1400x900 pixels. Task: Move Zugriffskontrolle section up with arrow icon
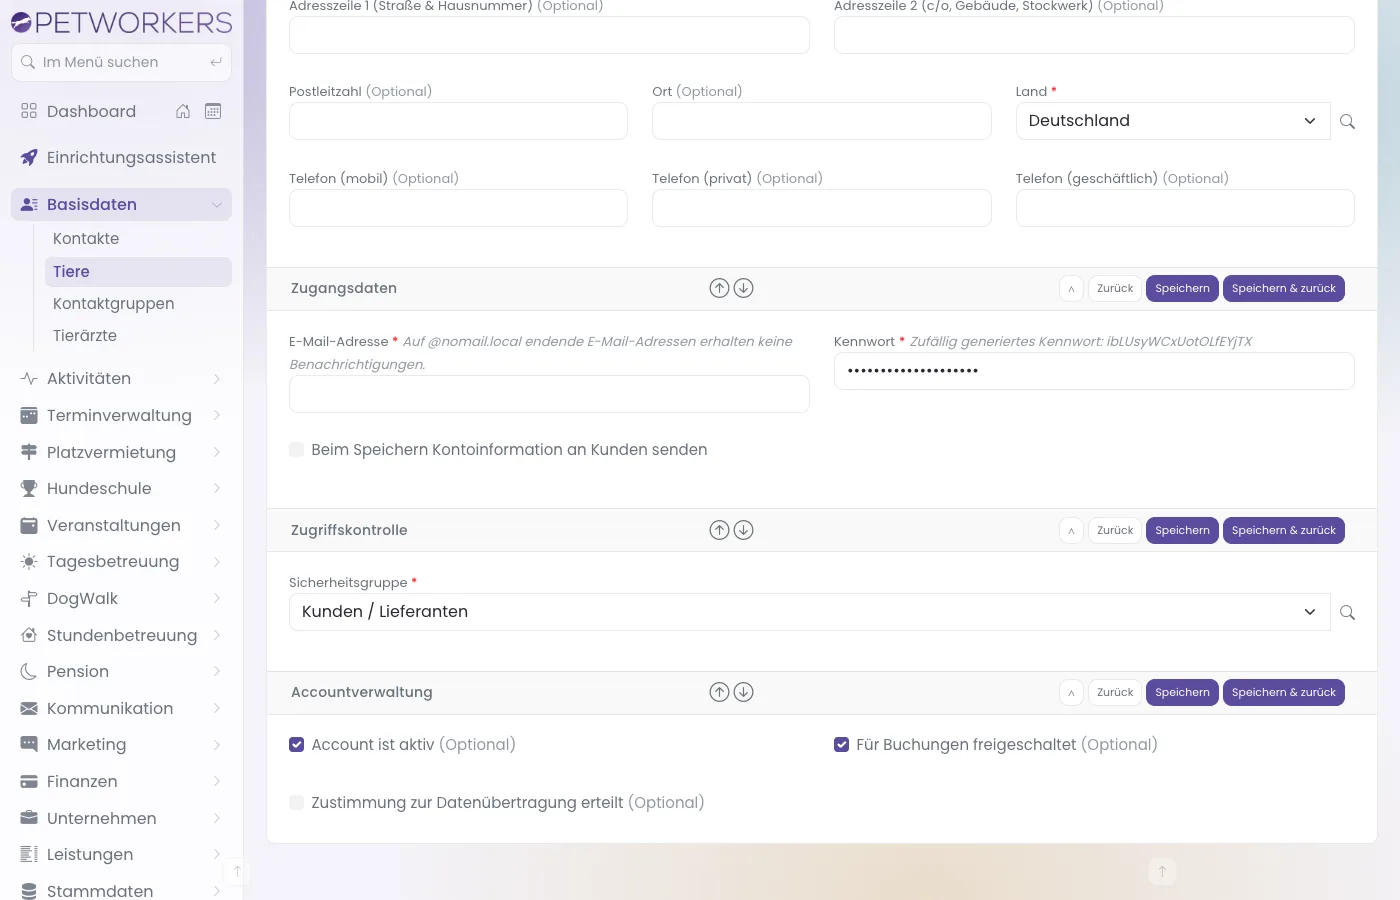(x=719, y=530)
